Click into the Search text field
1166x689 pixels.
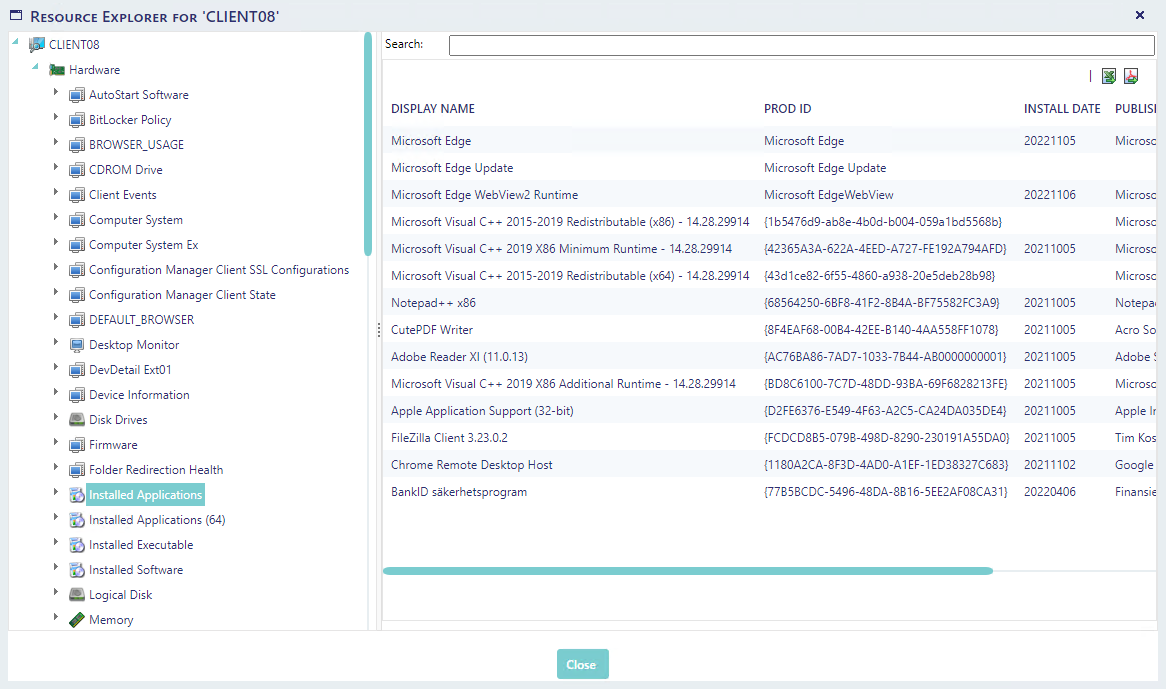click(x=800, y=45)
